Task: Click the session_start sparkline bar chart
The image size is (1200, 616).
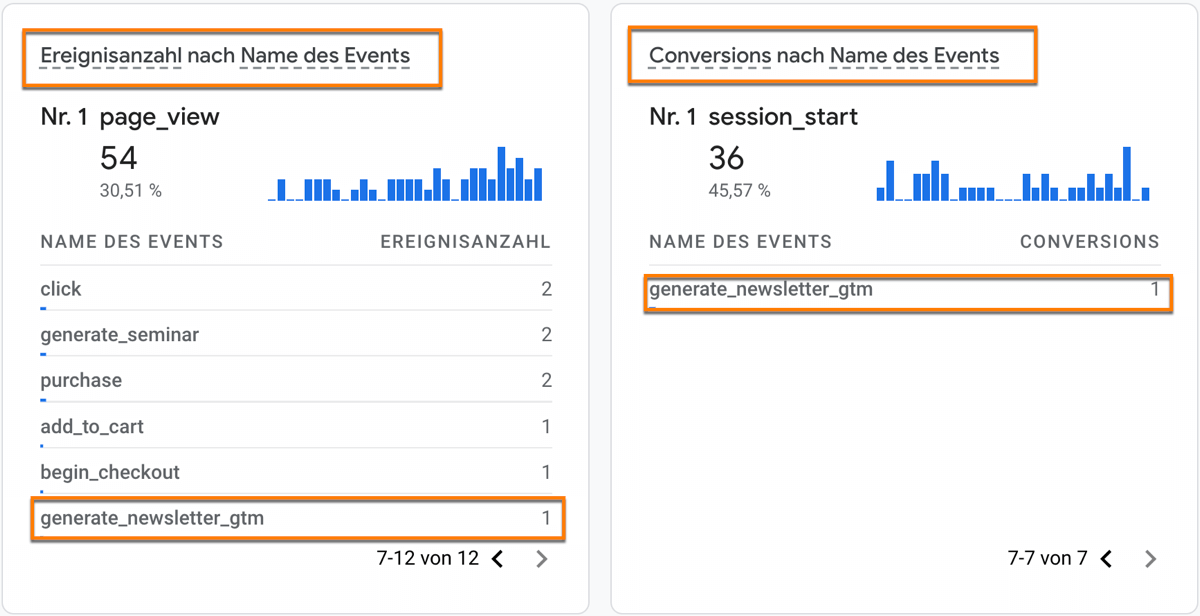Action: [x=1013, y=175]
